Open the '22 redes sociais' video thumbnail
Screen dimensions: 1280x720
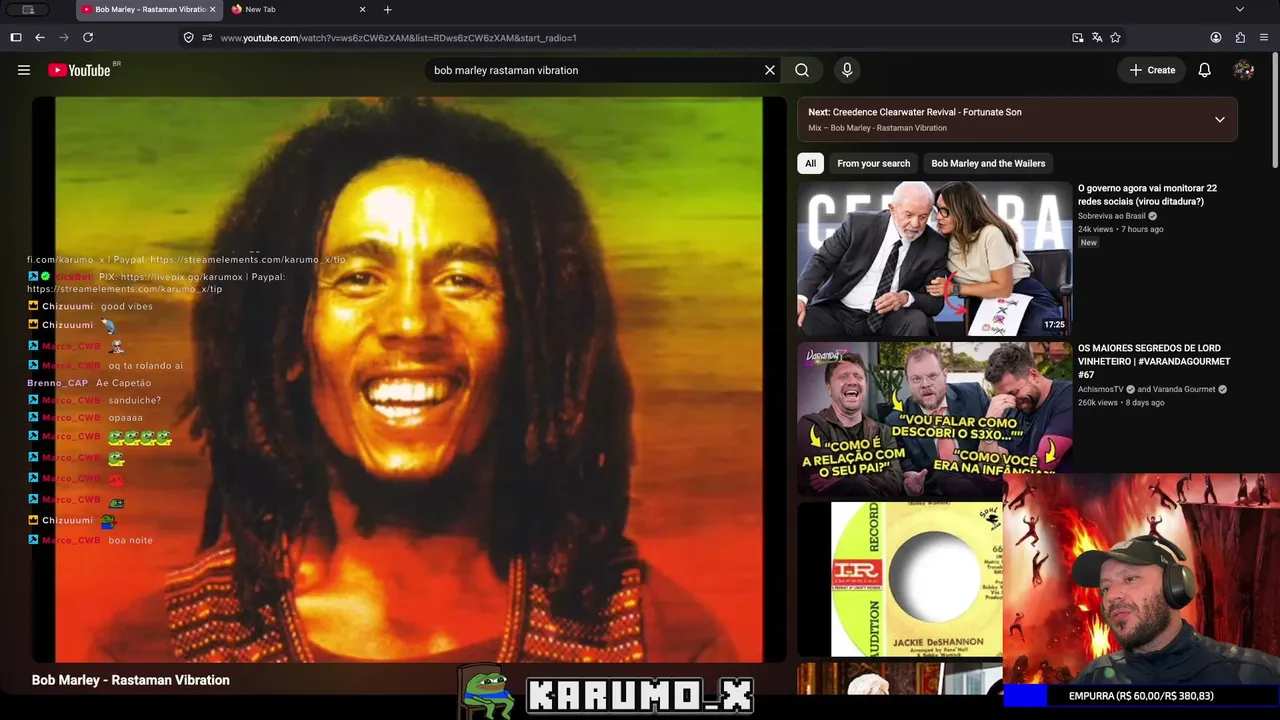(x=934, y=258)
